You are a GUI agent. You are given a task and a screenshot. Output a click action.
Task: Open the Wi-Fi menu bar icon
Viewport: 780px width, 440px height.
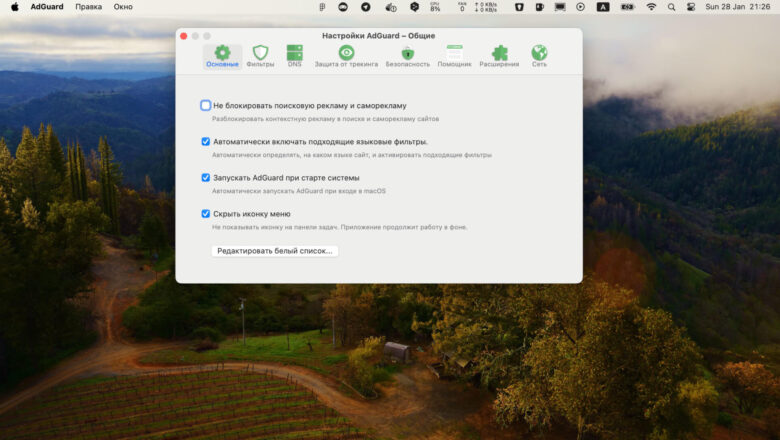(651, 7)
